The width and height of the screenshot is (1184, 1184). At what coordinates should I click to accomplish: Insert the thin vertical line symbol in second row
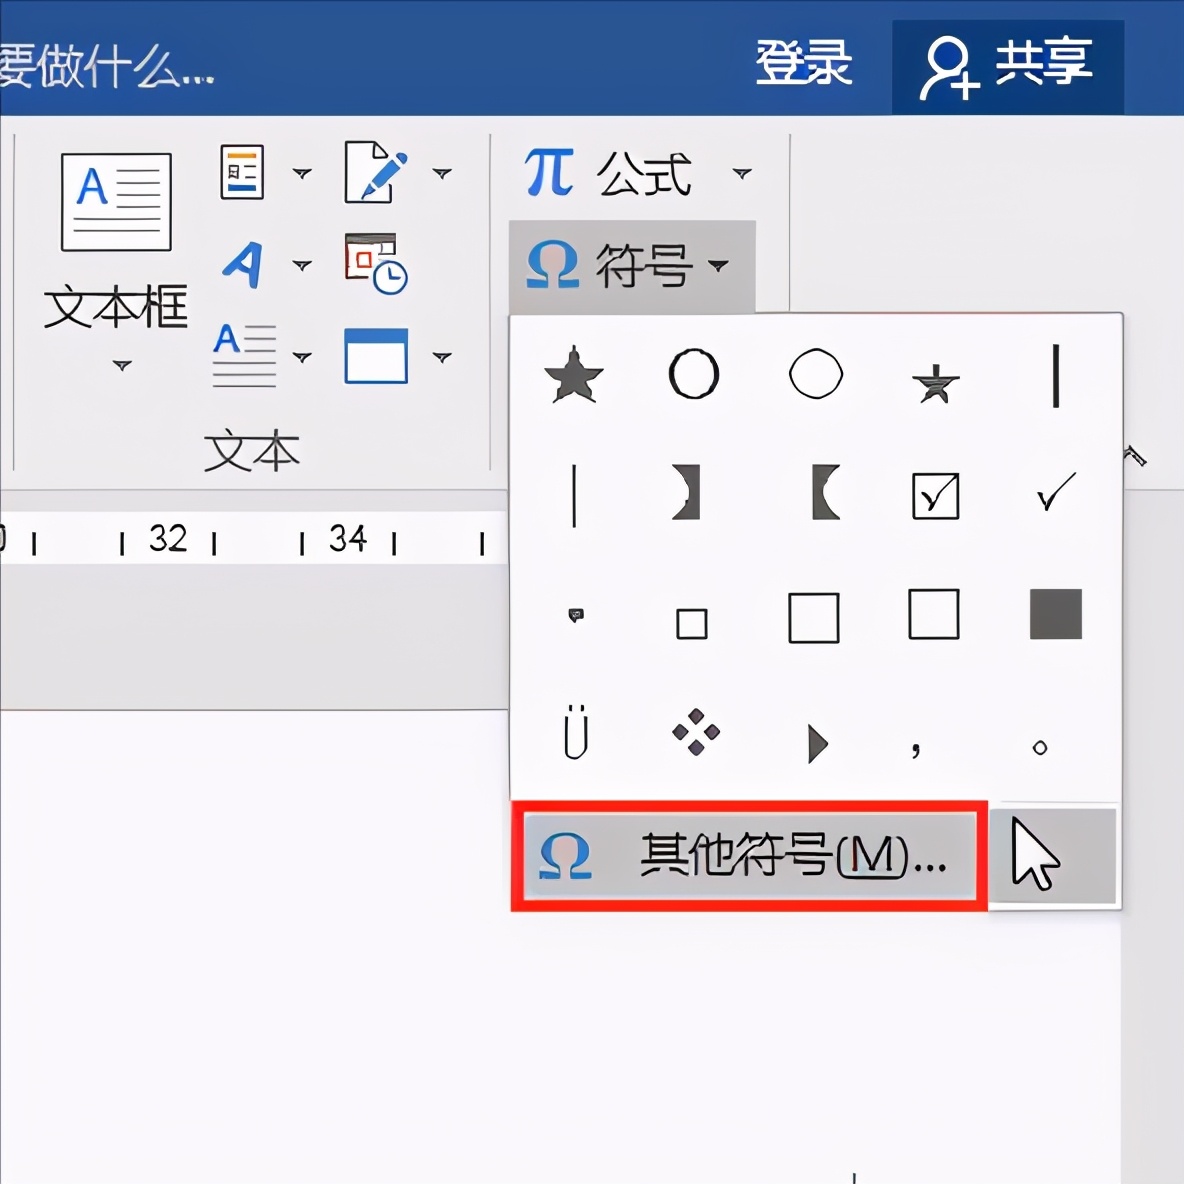[x=575, y=496]
